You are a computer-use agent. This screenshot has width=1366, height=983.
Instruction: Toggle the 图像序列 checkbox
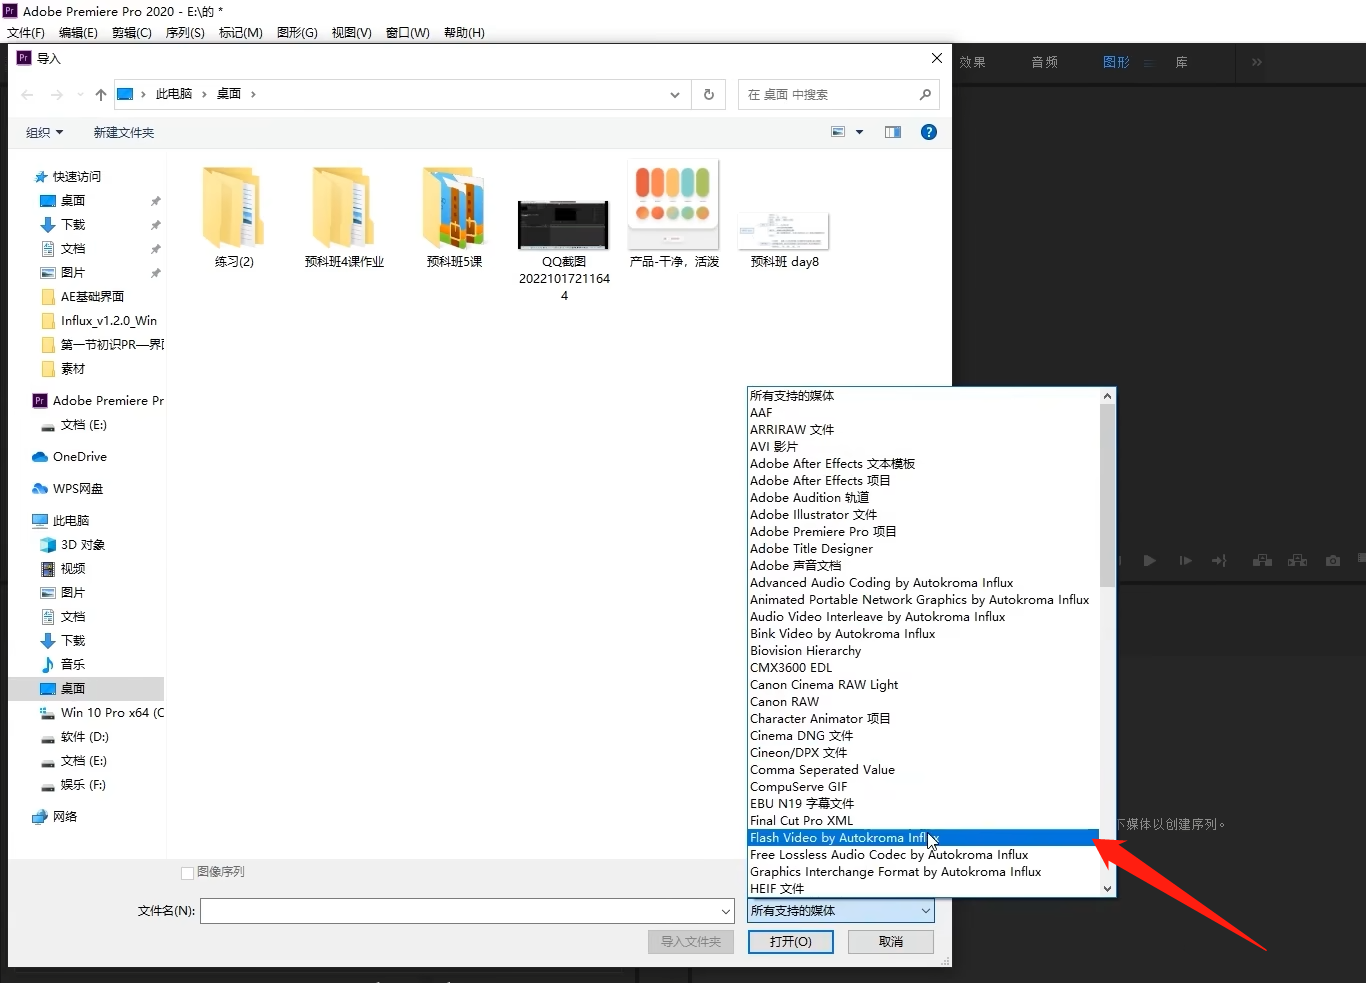(187, 873)
